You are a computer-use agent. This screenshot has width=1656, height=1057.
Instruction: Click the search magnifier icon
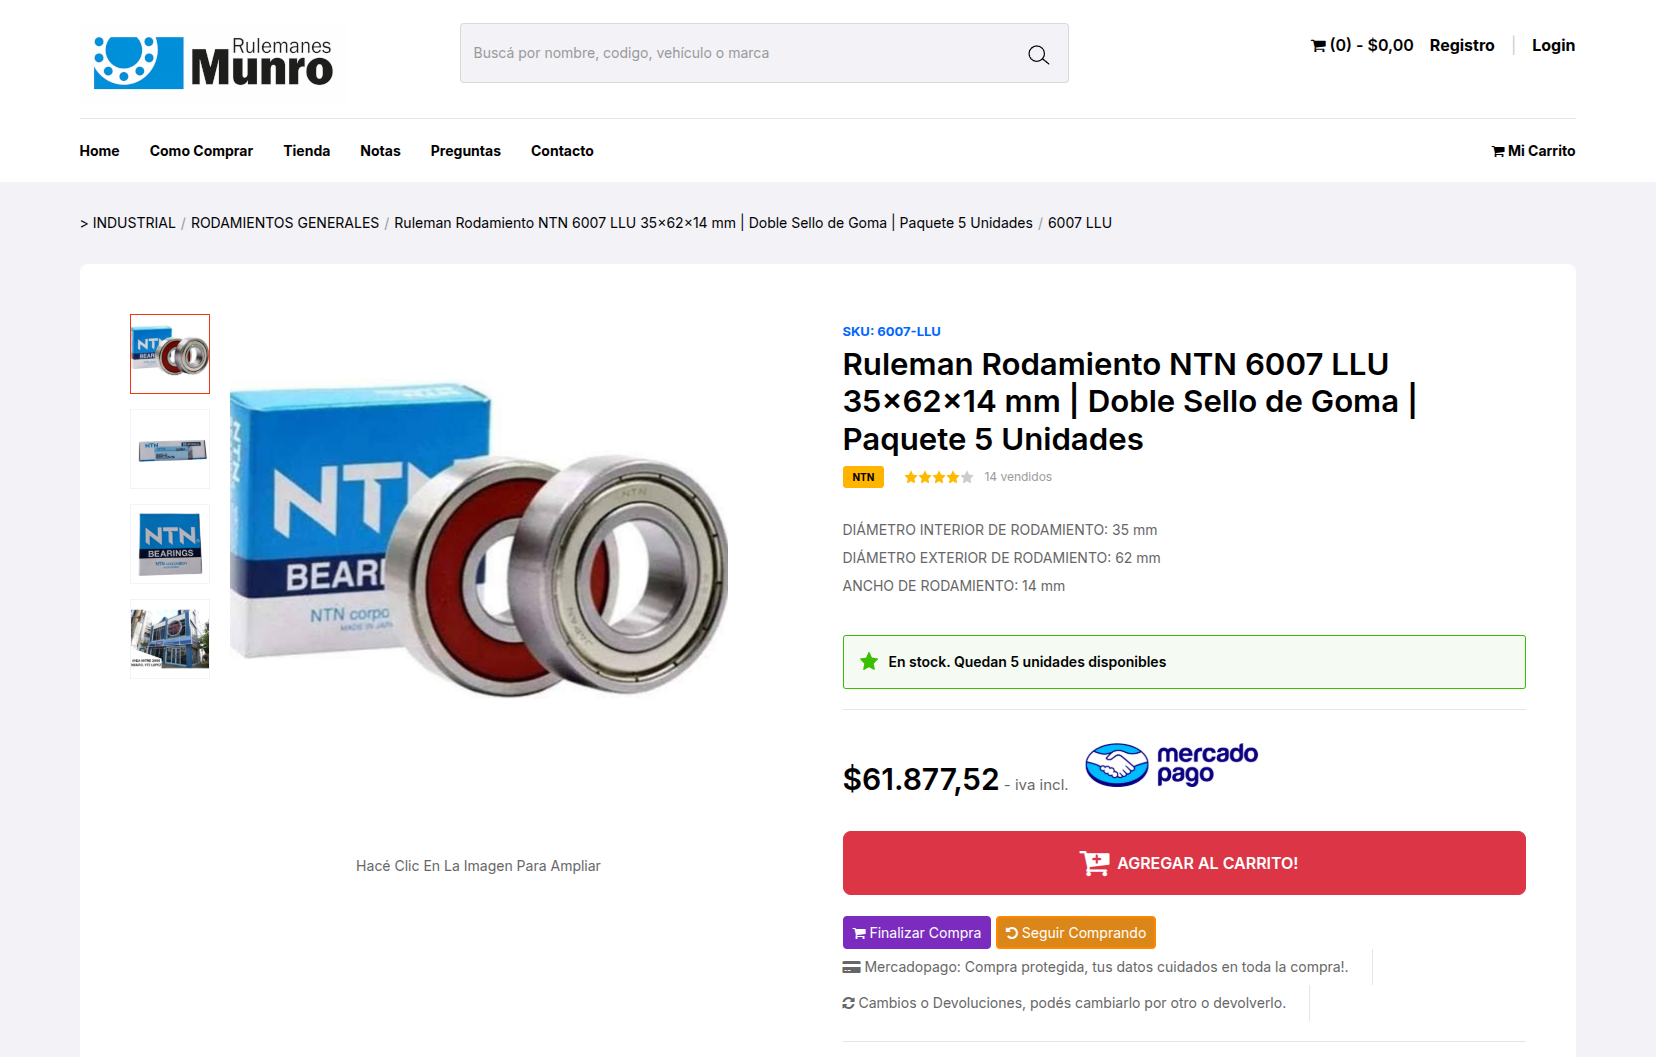point(1038,54)
